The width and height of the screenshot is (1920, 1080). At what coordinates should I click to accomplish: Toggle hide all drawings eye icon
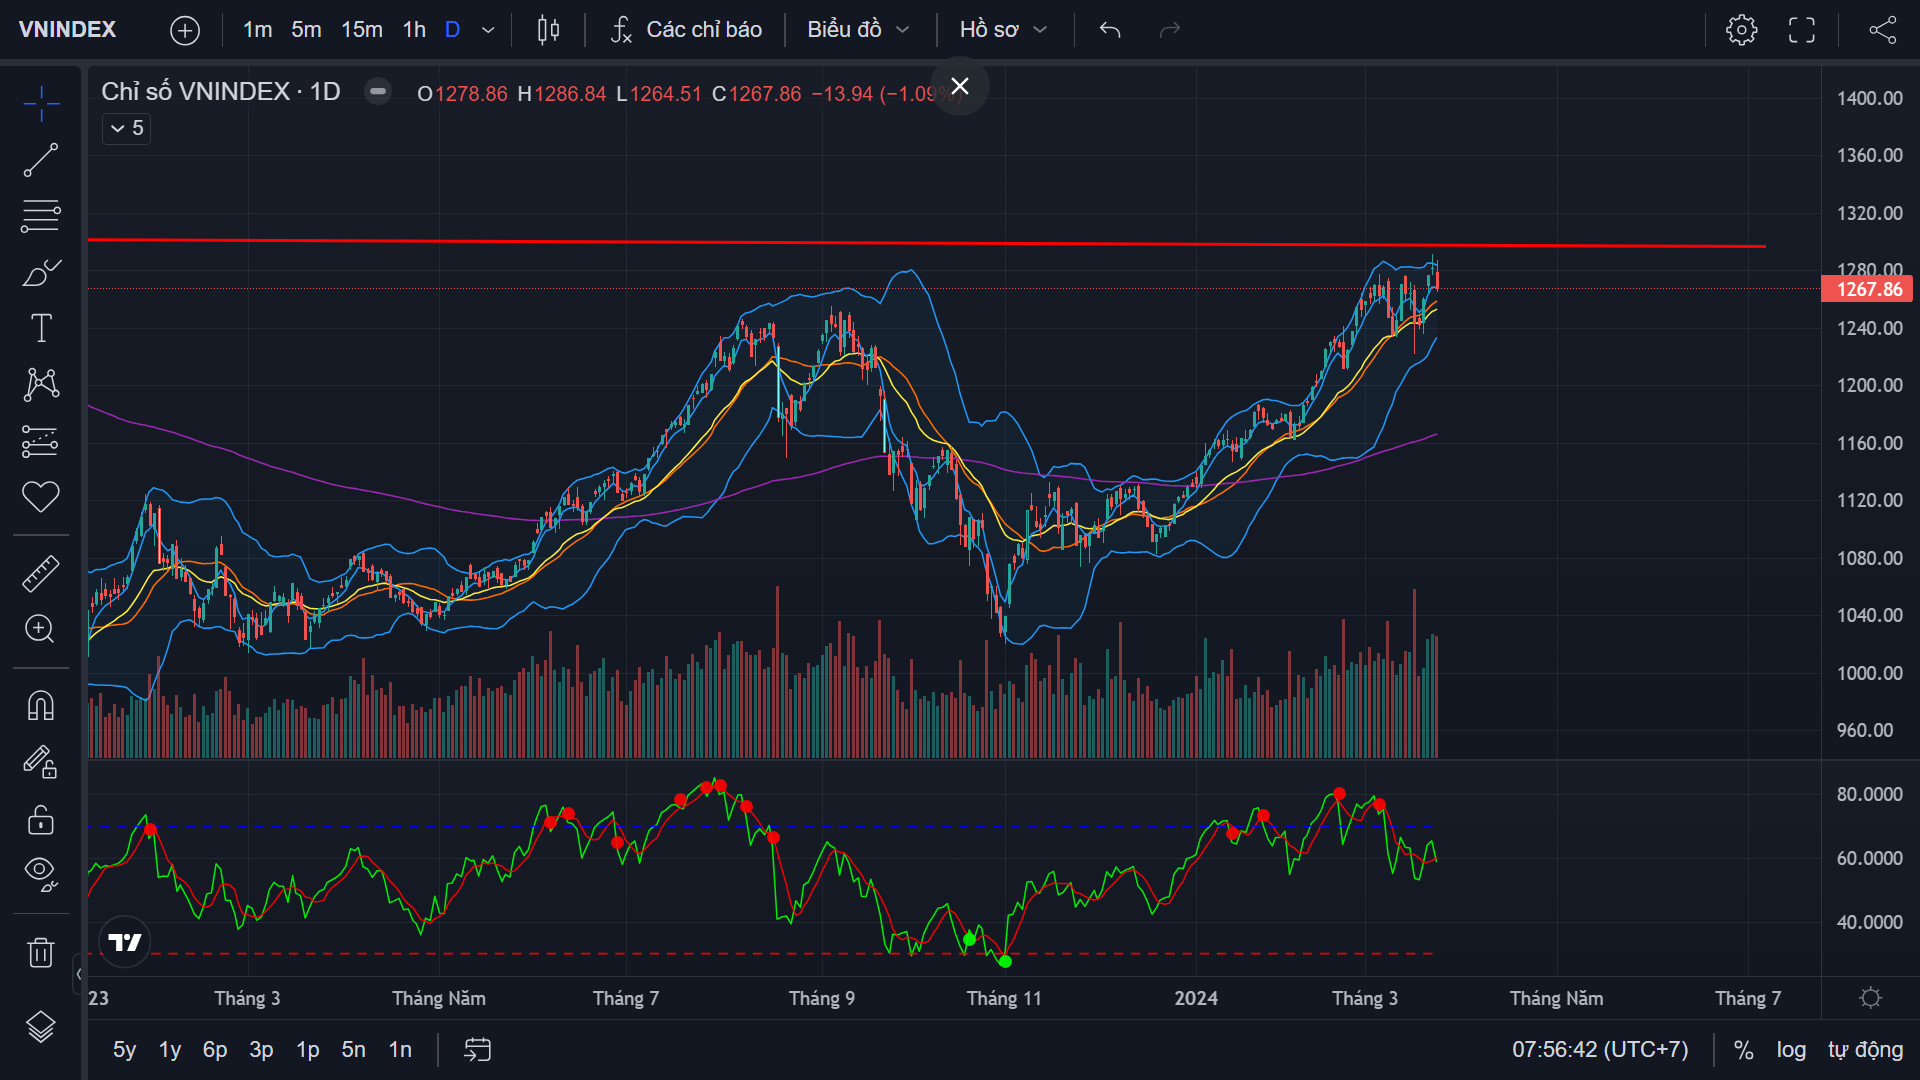41,873
